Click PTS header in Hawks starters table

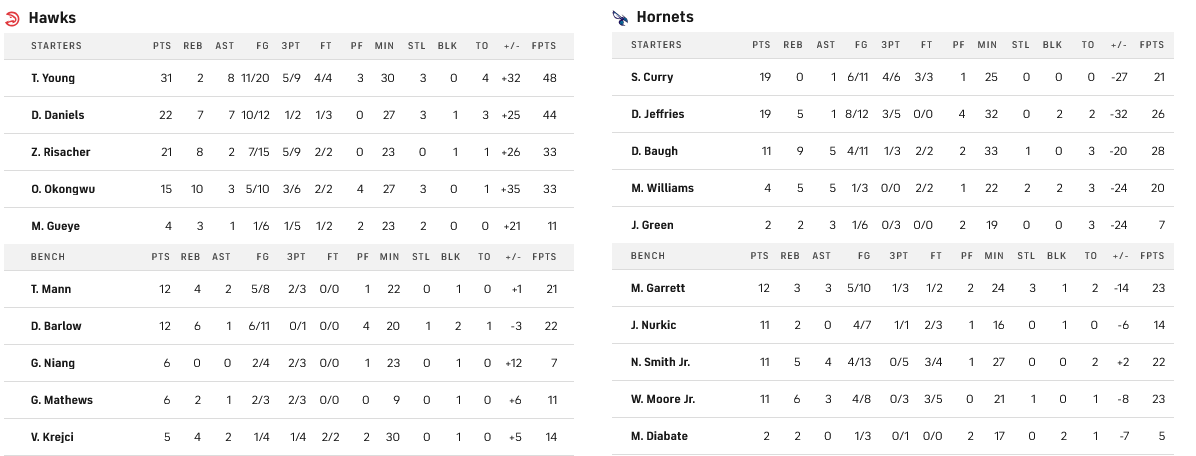tap(162, 46)
